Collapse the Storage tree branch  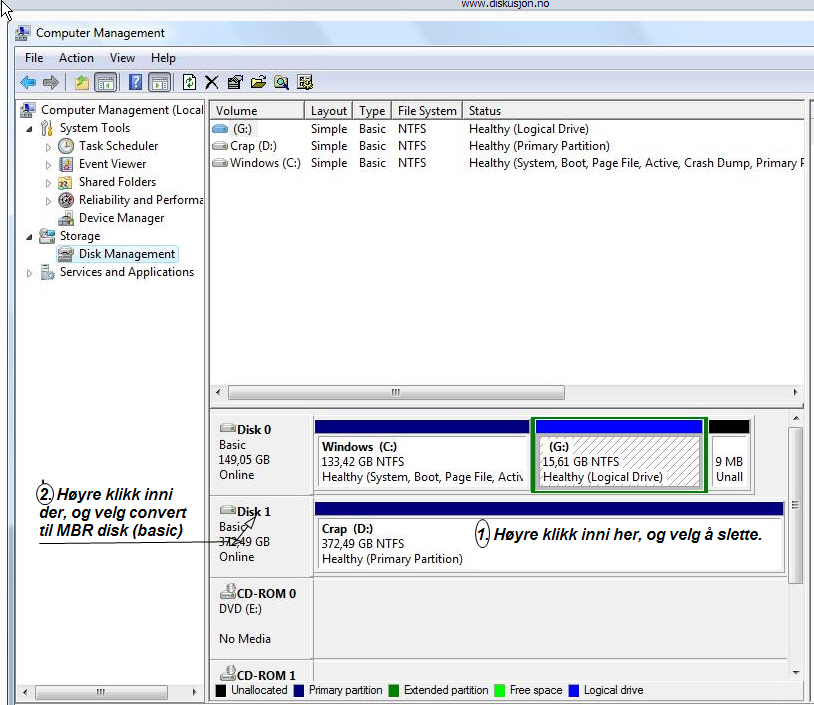(29, 237)
